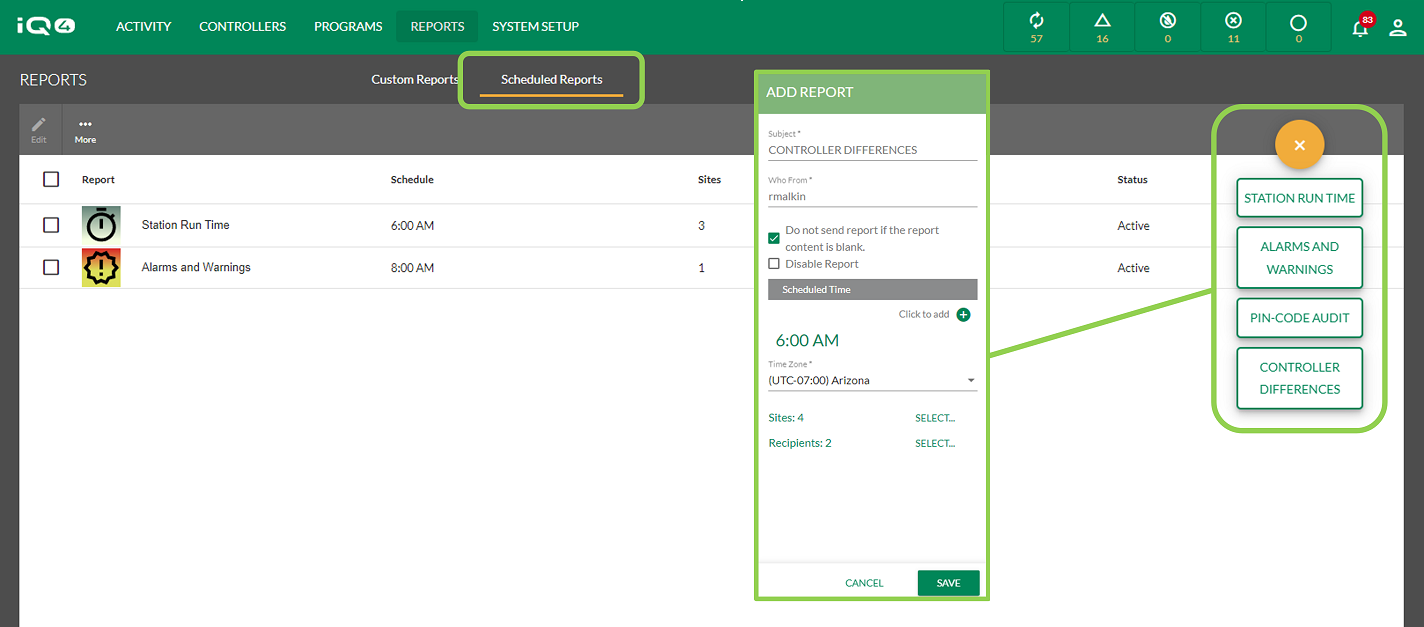Click the Schedule column header
The height and width of the screenshot is (627, 1424).
coord(412,180)
